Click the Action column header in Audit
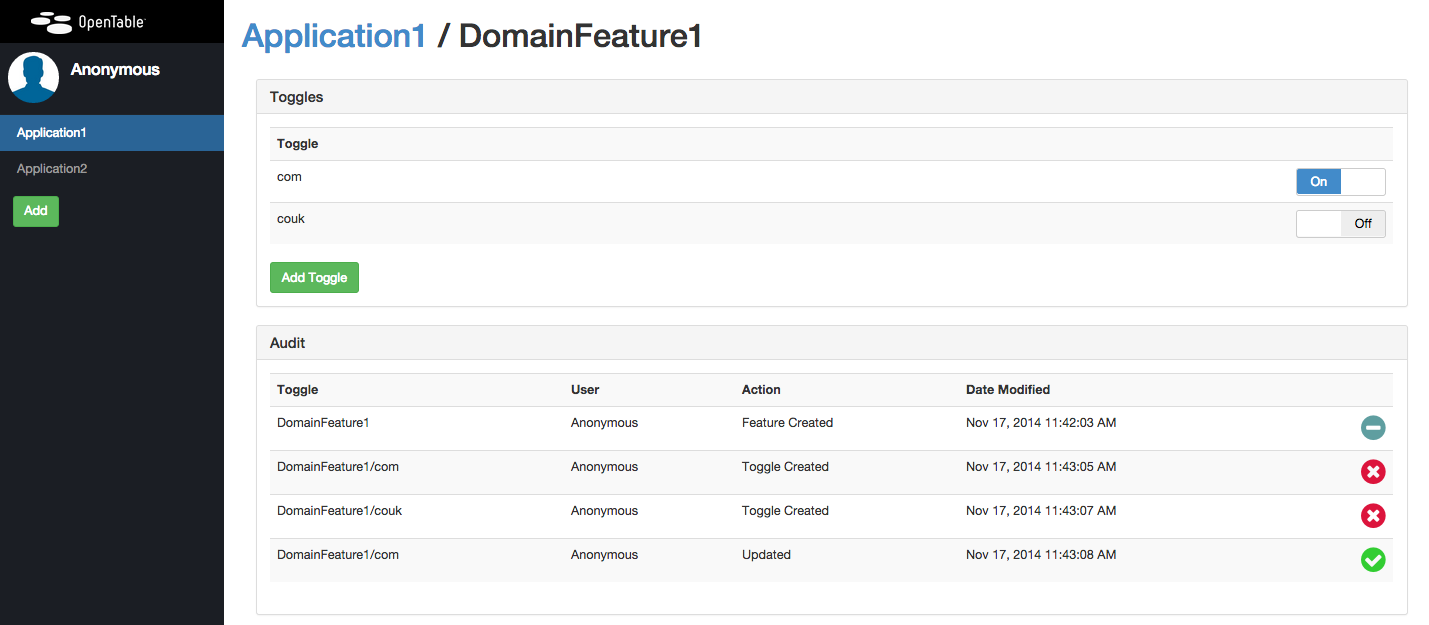The image size is (1429, 625). [x=761, y=390]
